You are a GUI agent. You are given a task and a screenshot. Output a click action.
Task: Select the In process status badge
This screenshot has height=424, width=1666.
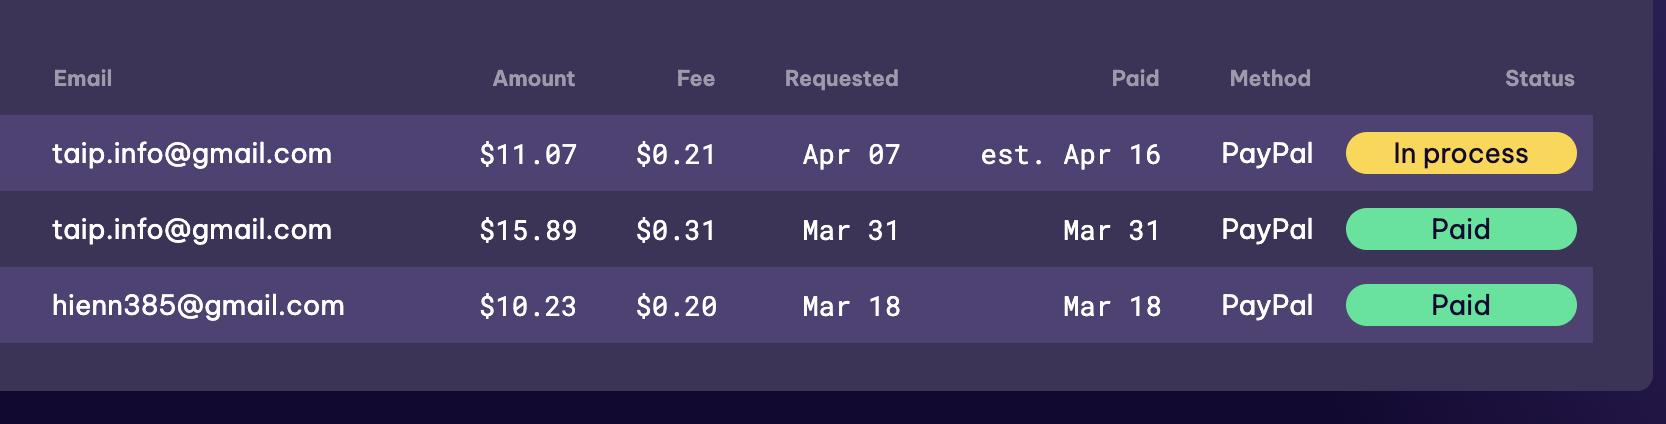coord(1461,153)
